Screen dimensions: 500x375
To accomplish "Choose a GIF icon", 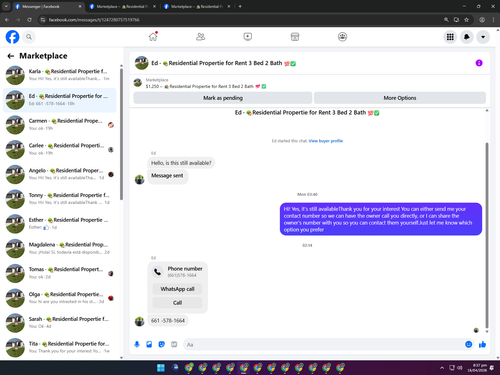I will [174, 344].
